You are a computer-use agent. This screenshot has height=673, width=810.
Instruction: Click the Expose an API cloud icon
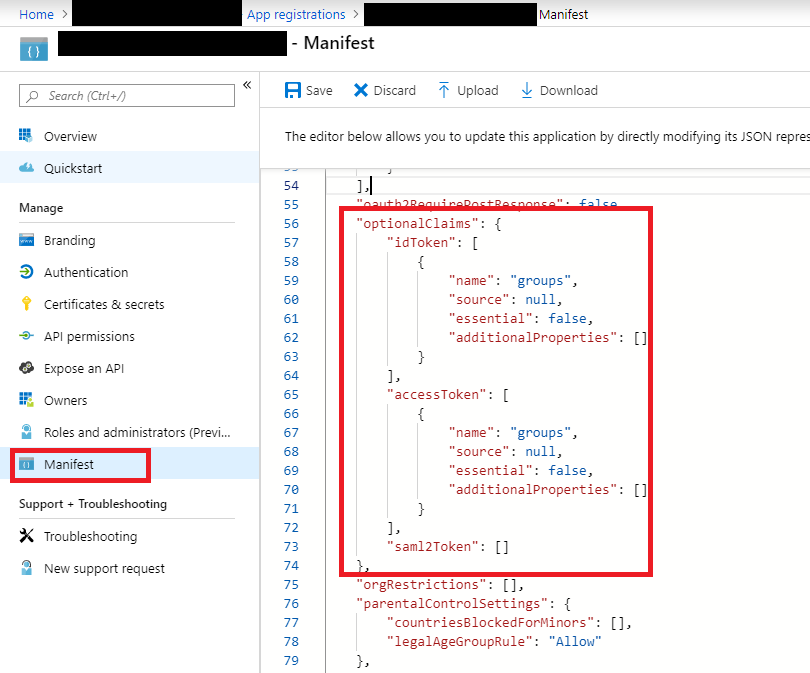coord(27,368)
